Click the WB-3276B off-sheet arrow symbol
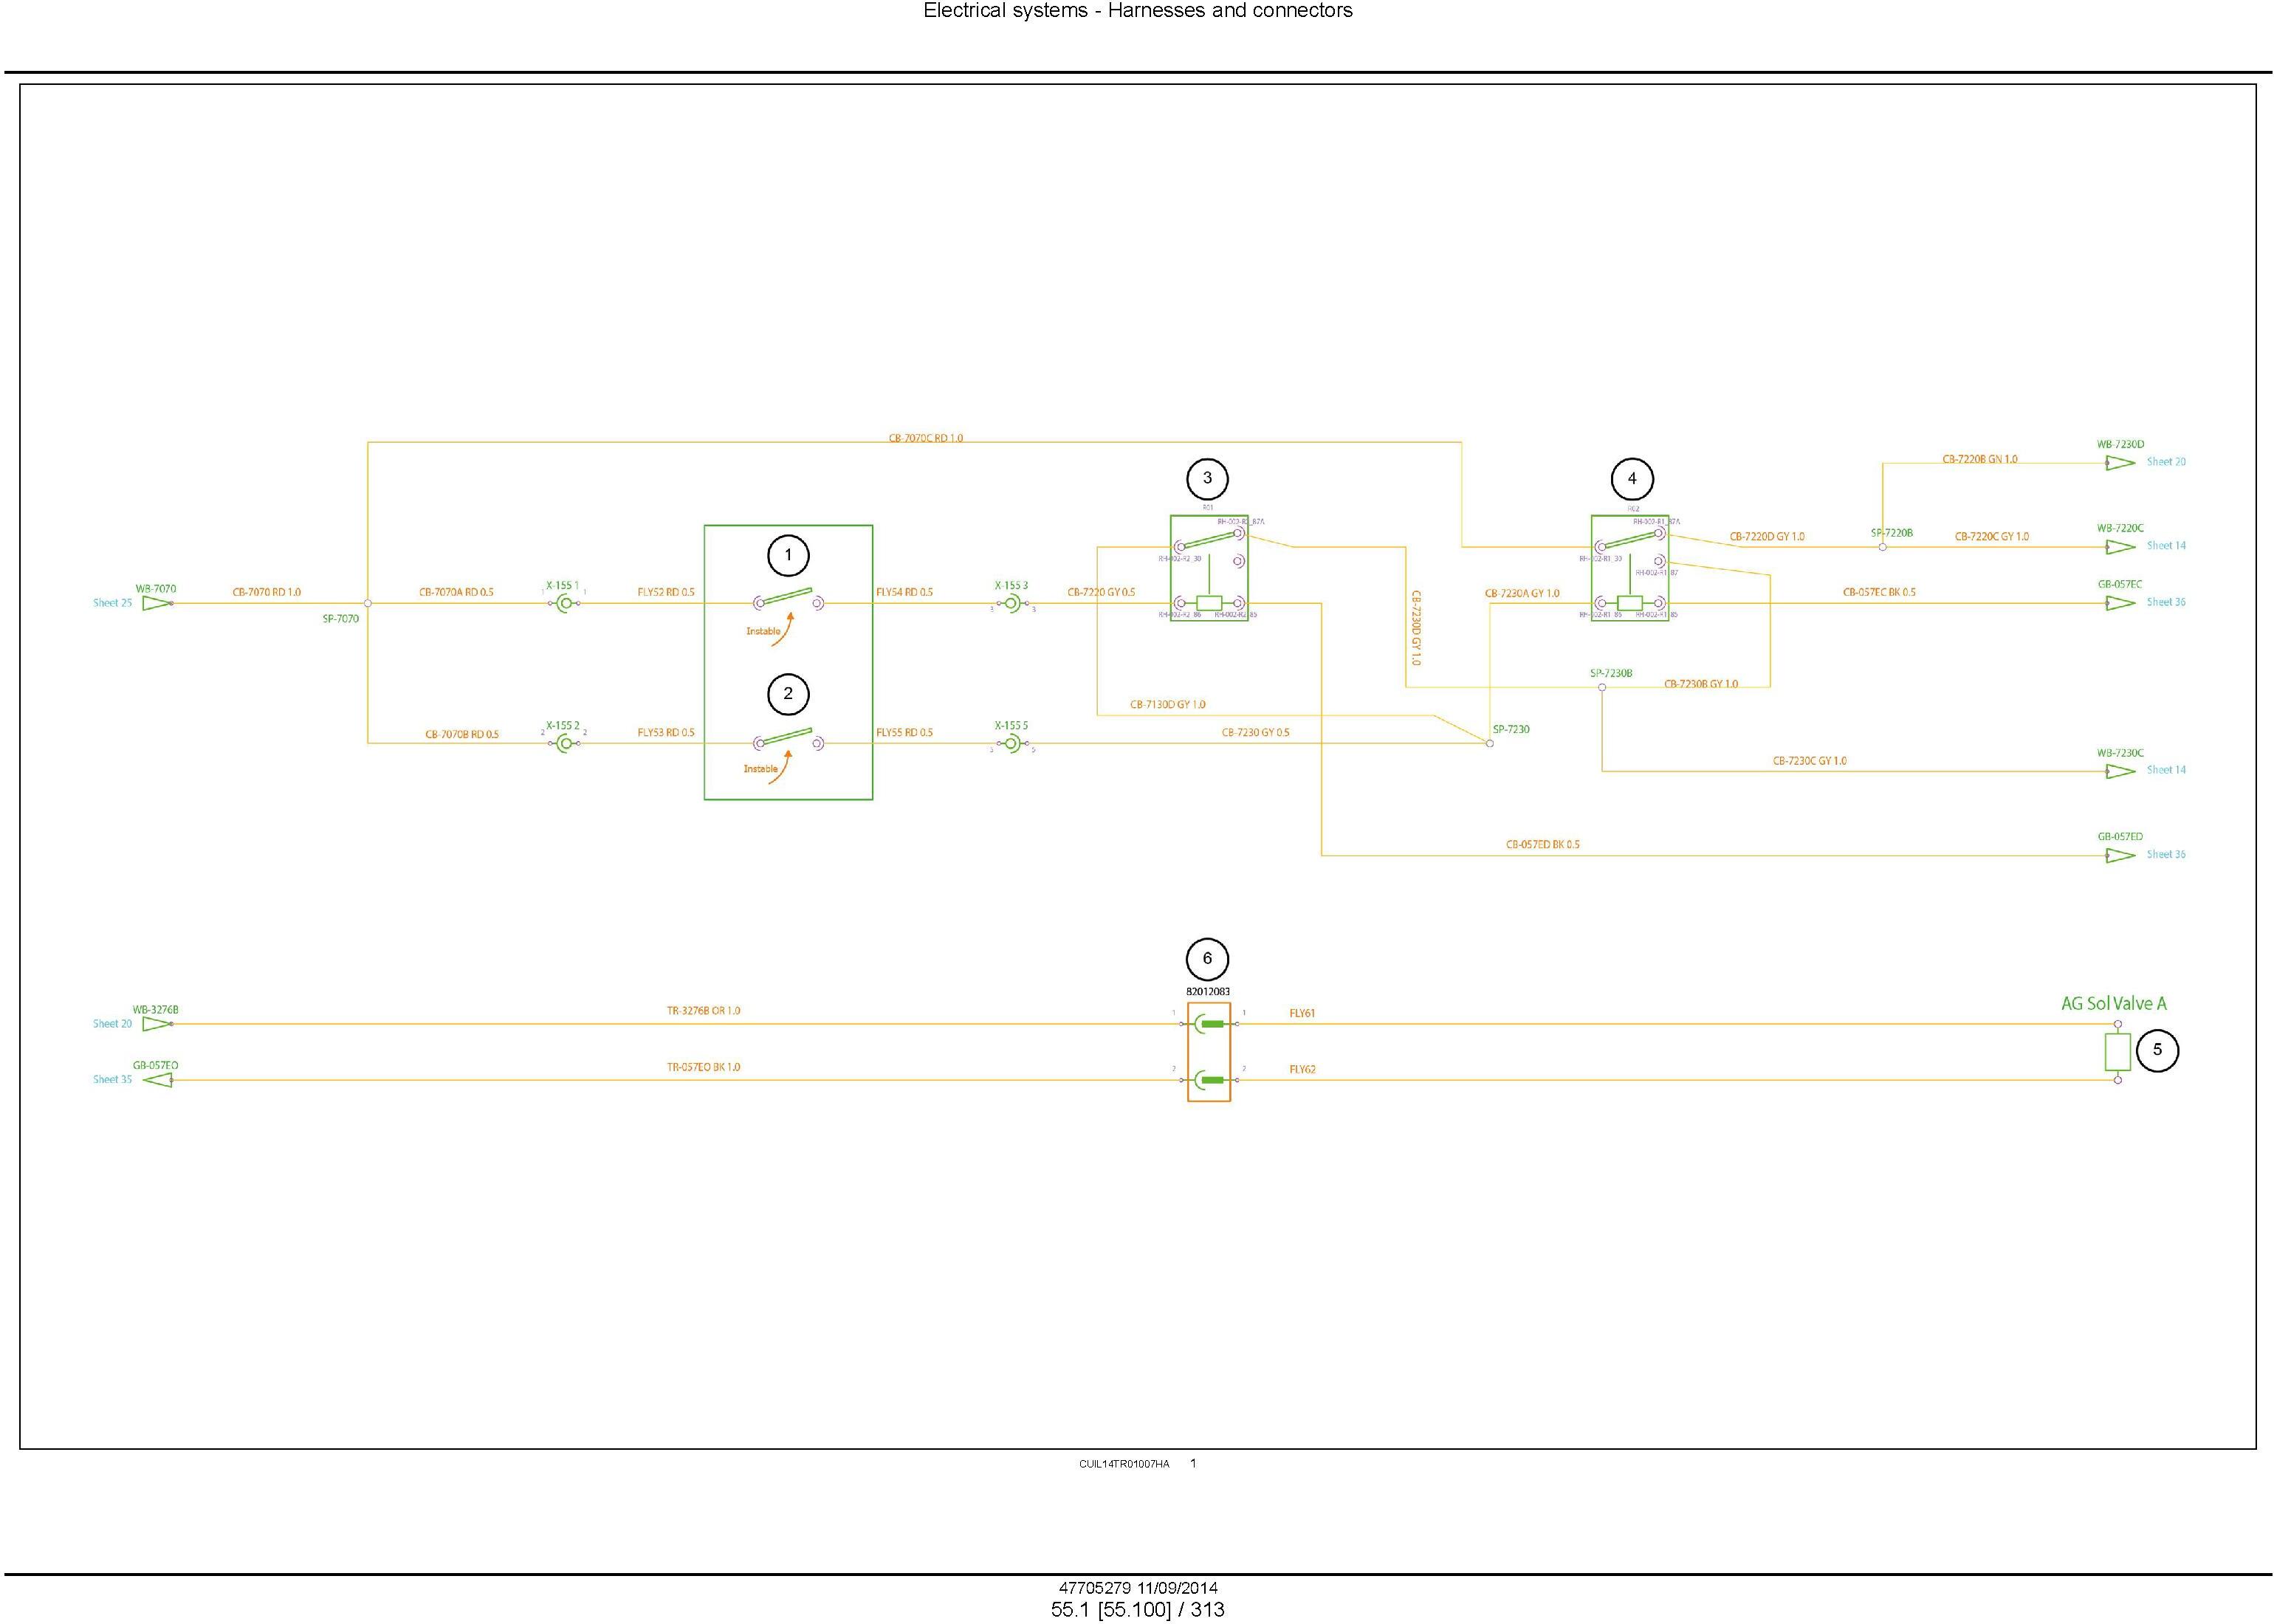Screen dimensions: 2274x1624 coord(157,1024)
